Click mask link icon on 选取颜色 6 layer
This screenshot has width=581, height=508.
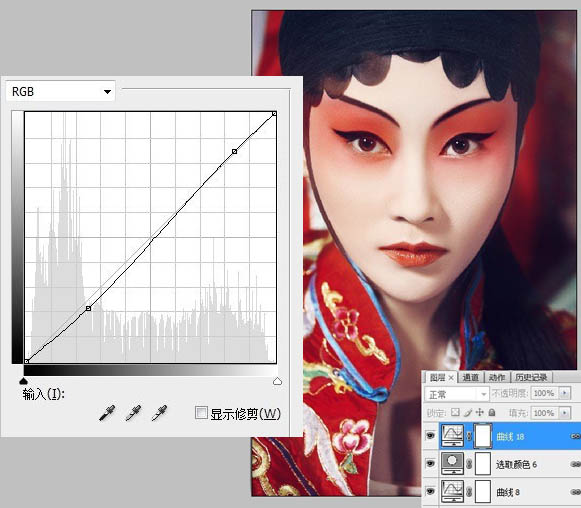coord(469,464)
